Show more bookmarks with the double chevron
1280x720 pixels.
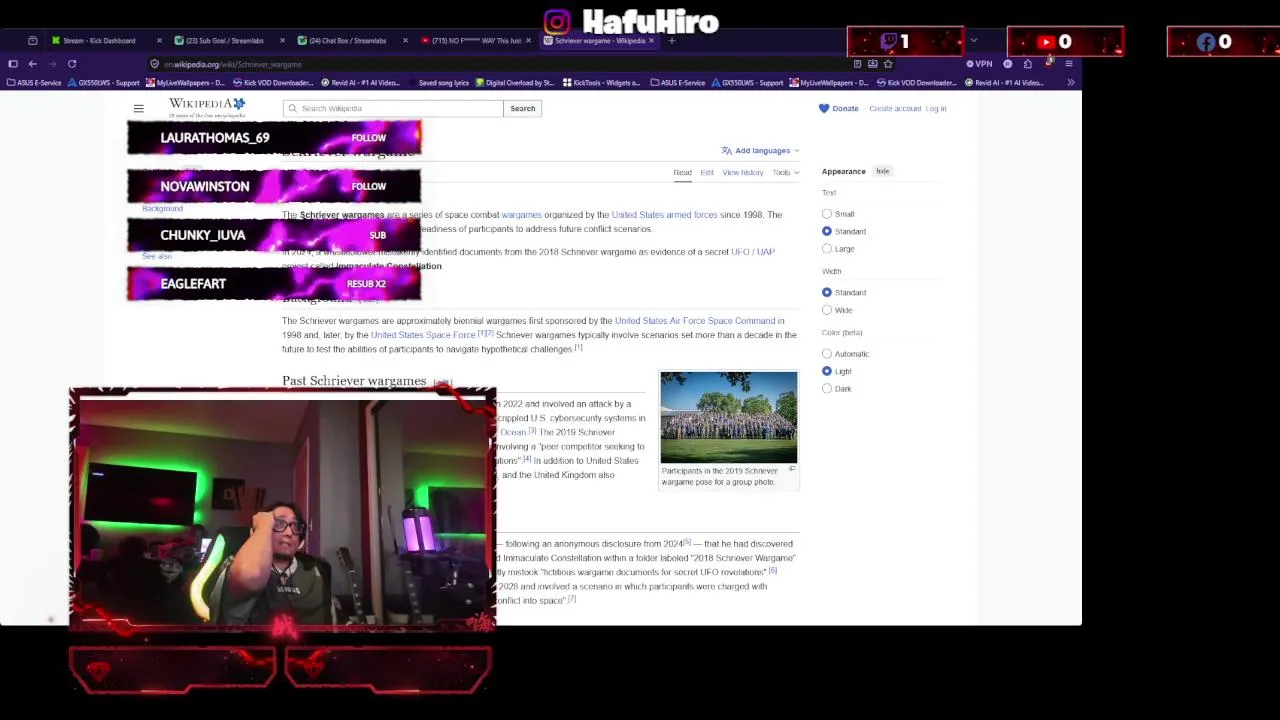click(x=1070, y=83)
